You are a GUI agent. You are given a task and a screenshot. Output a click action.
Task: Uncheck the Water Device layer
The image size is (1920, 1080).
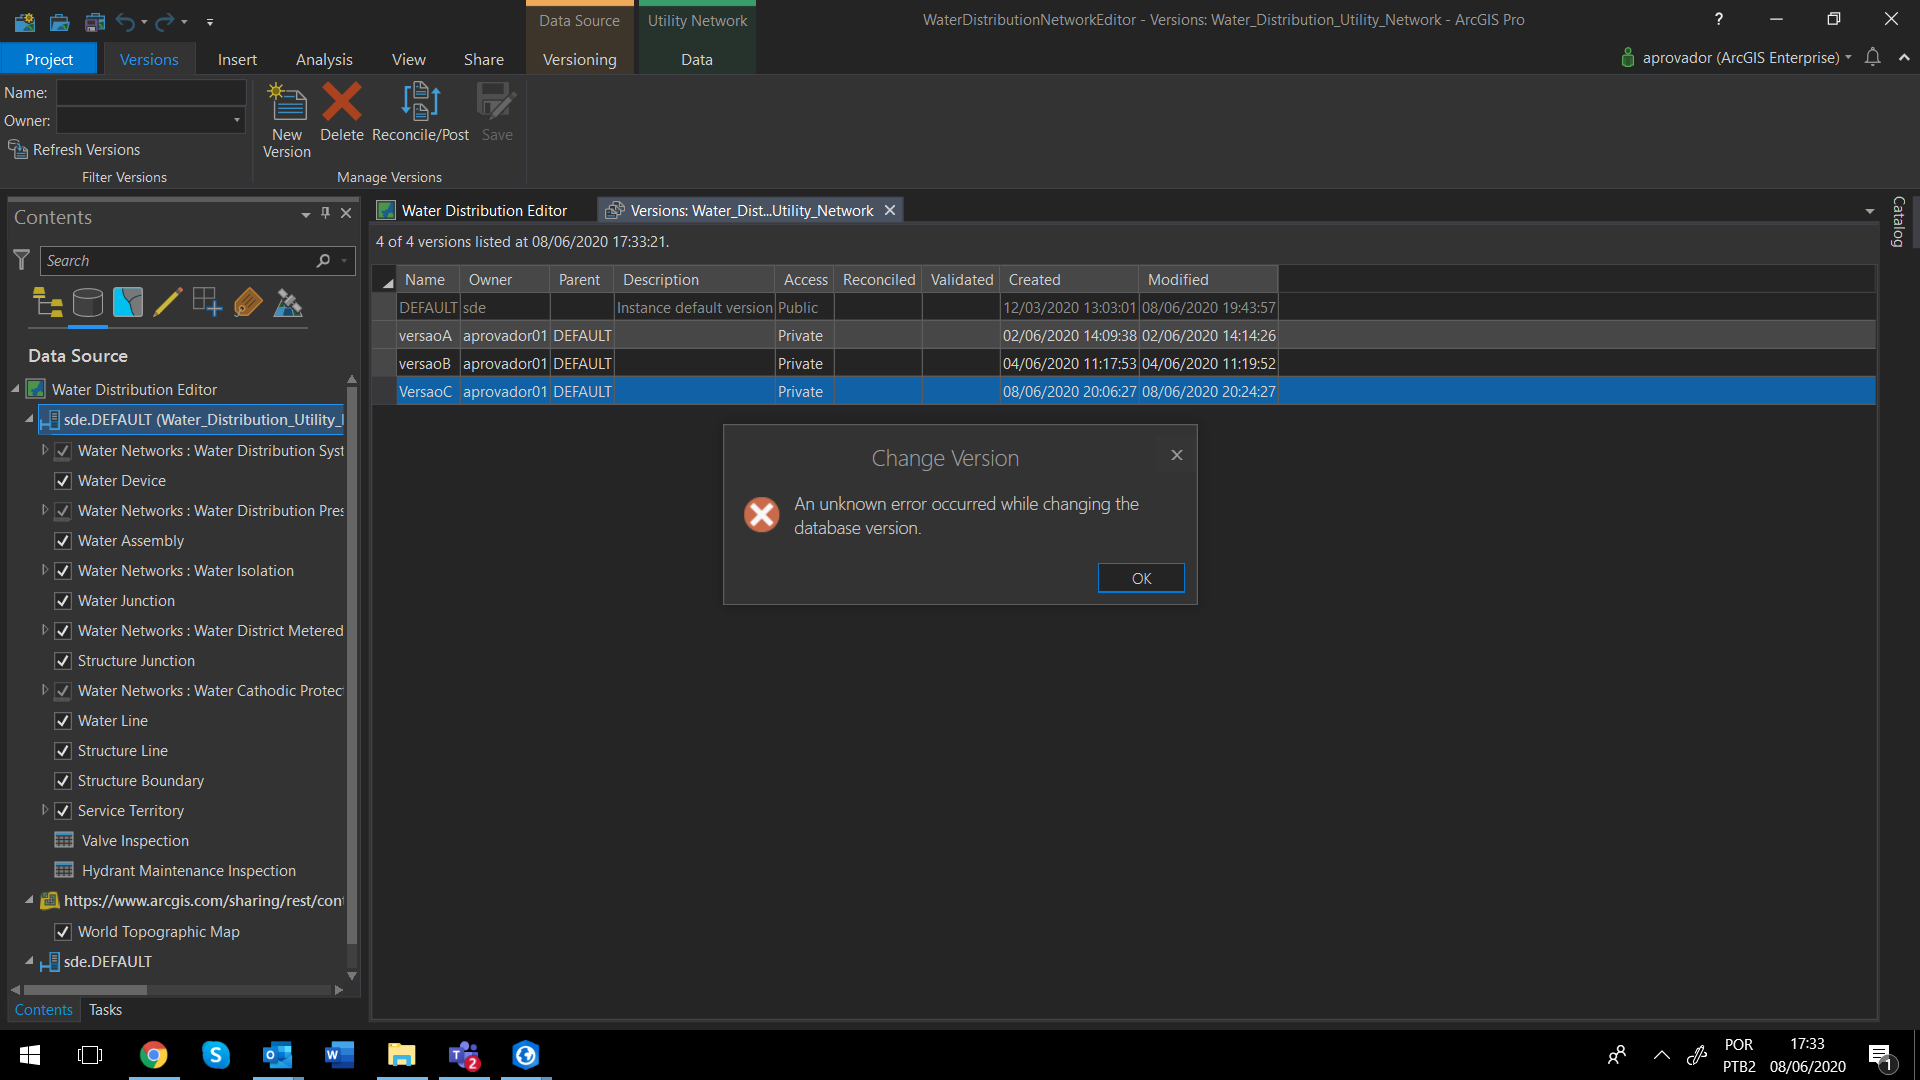63,481
